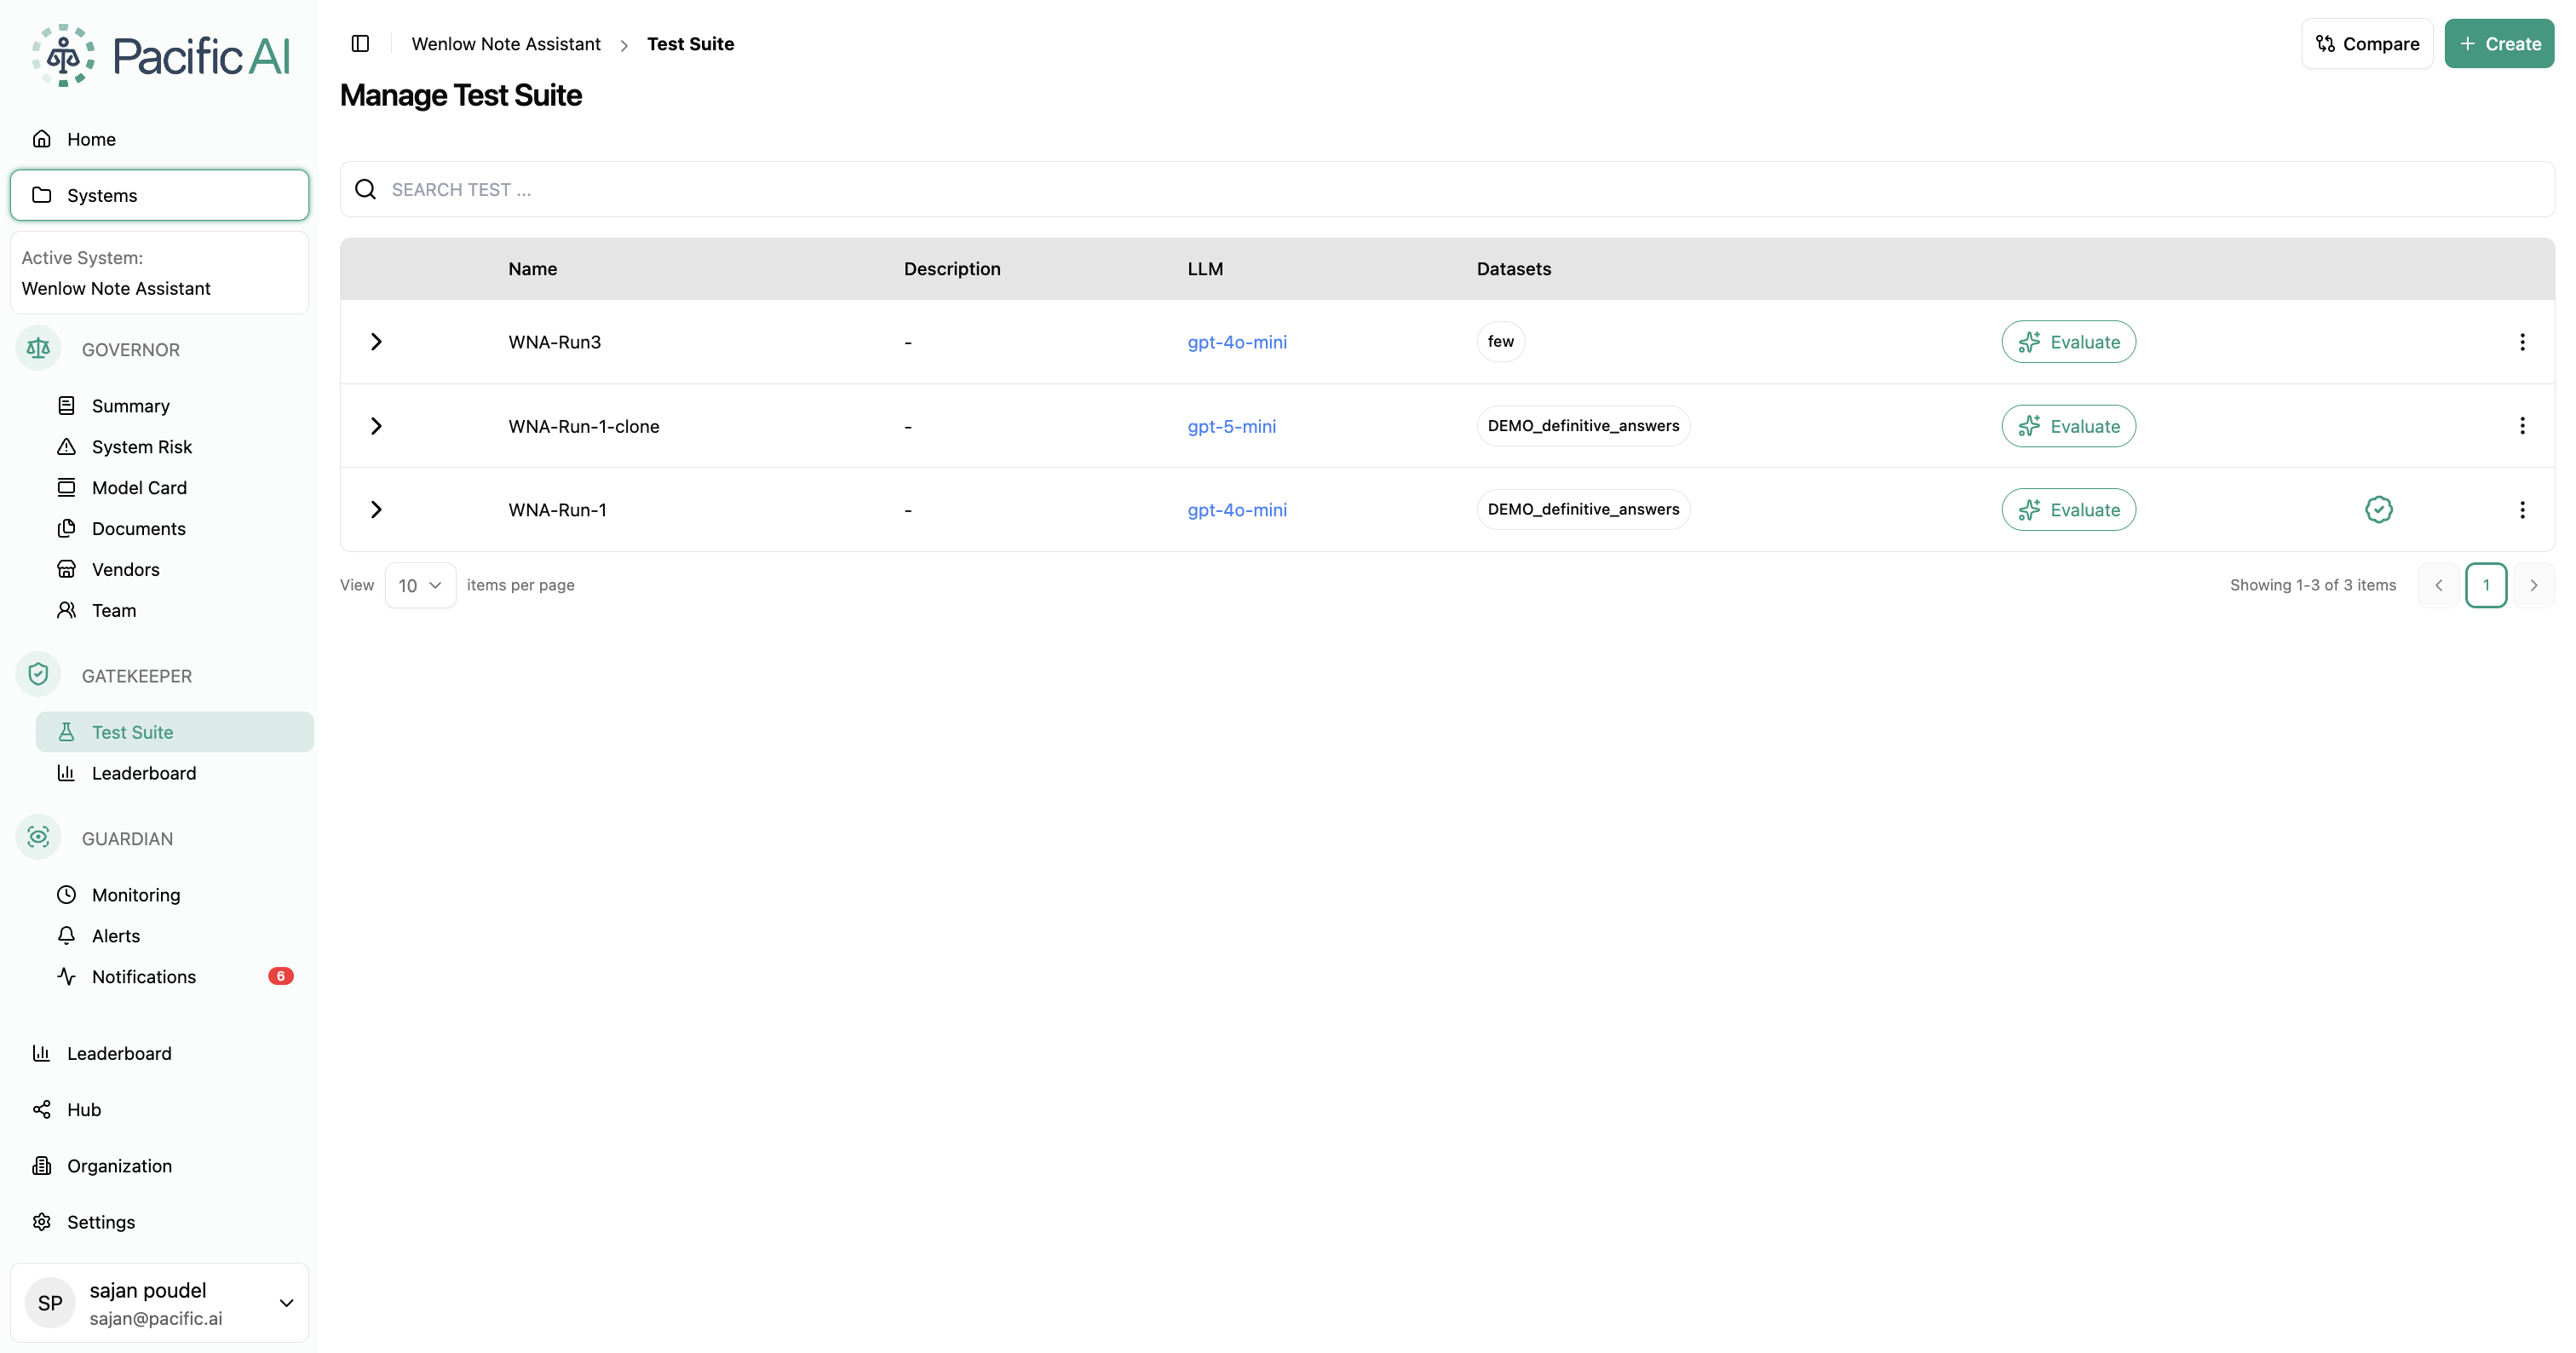This screenshot has width=2576, height=1353.
Task: Click the Gatekeeper shield icon
Action: tap(38, 675)
